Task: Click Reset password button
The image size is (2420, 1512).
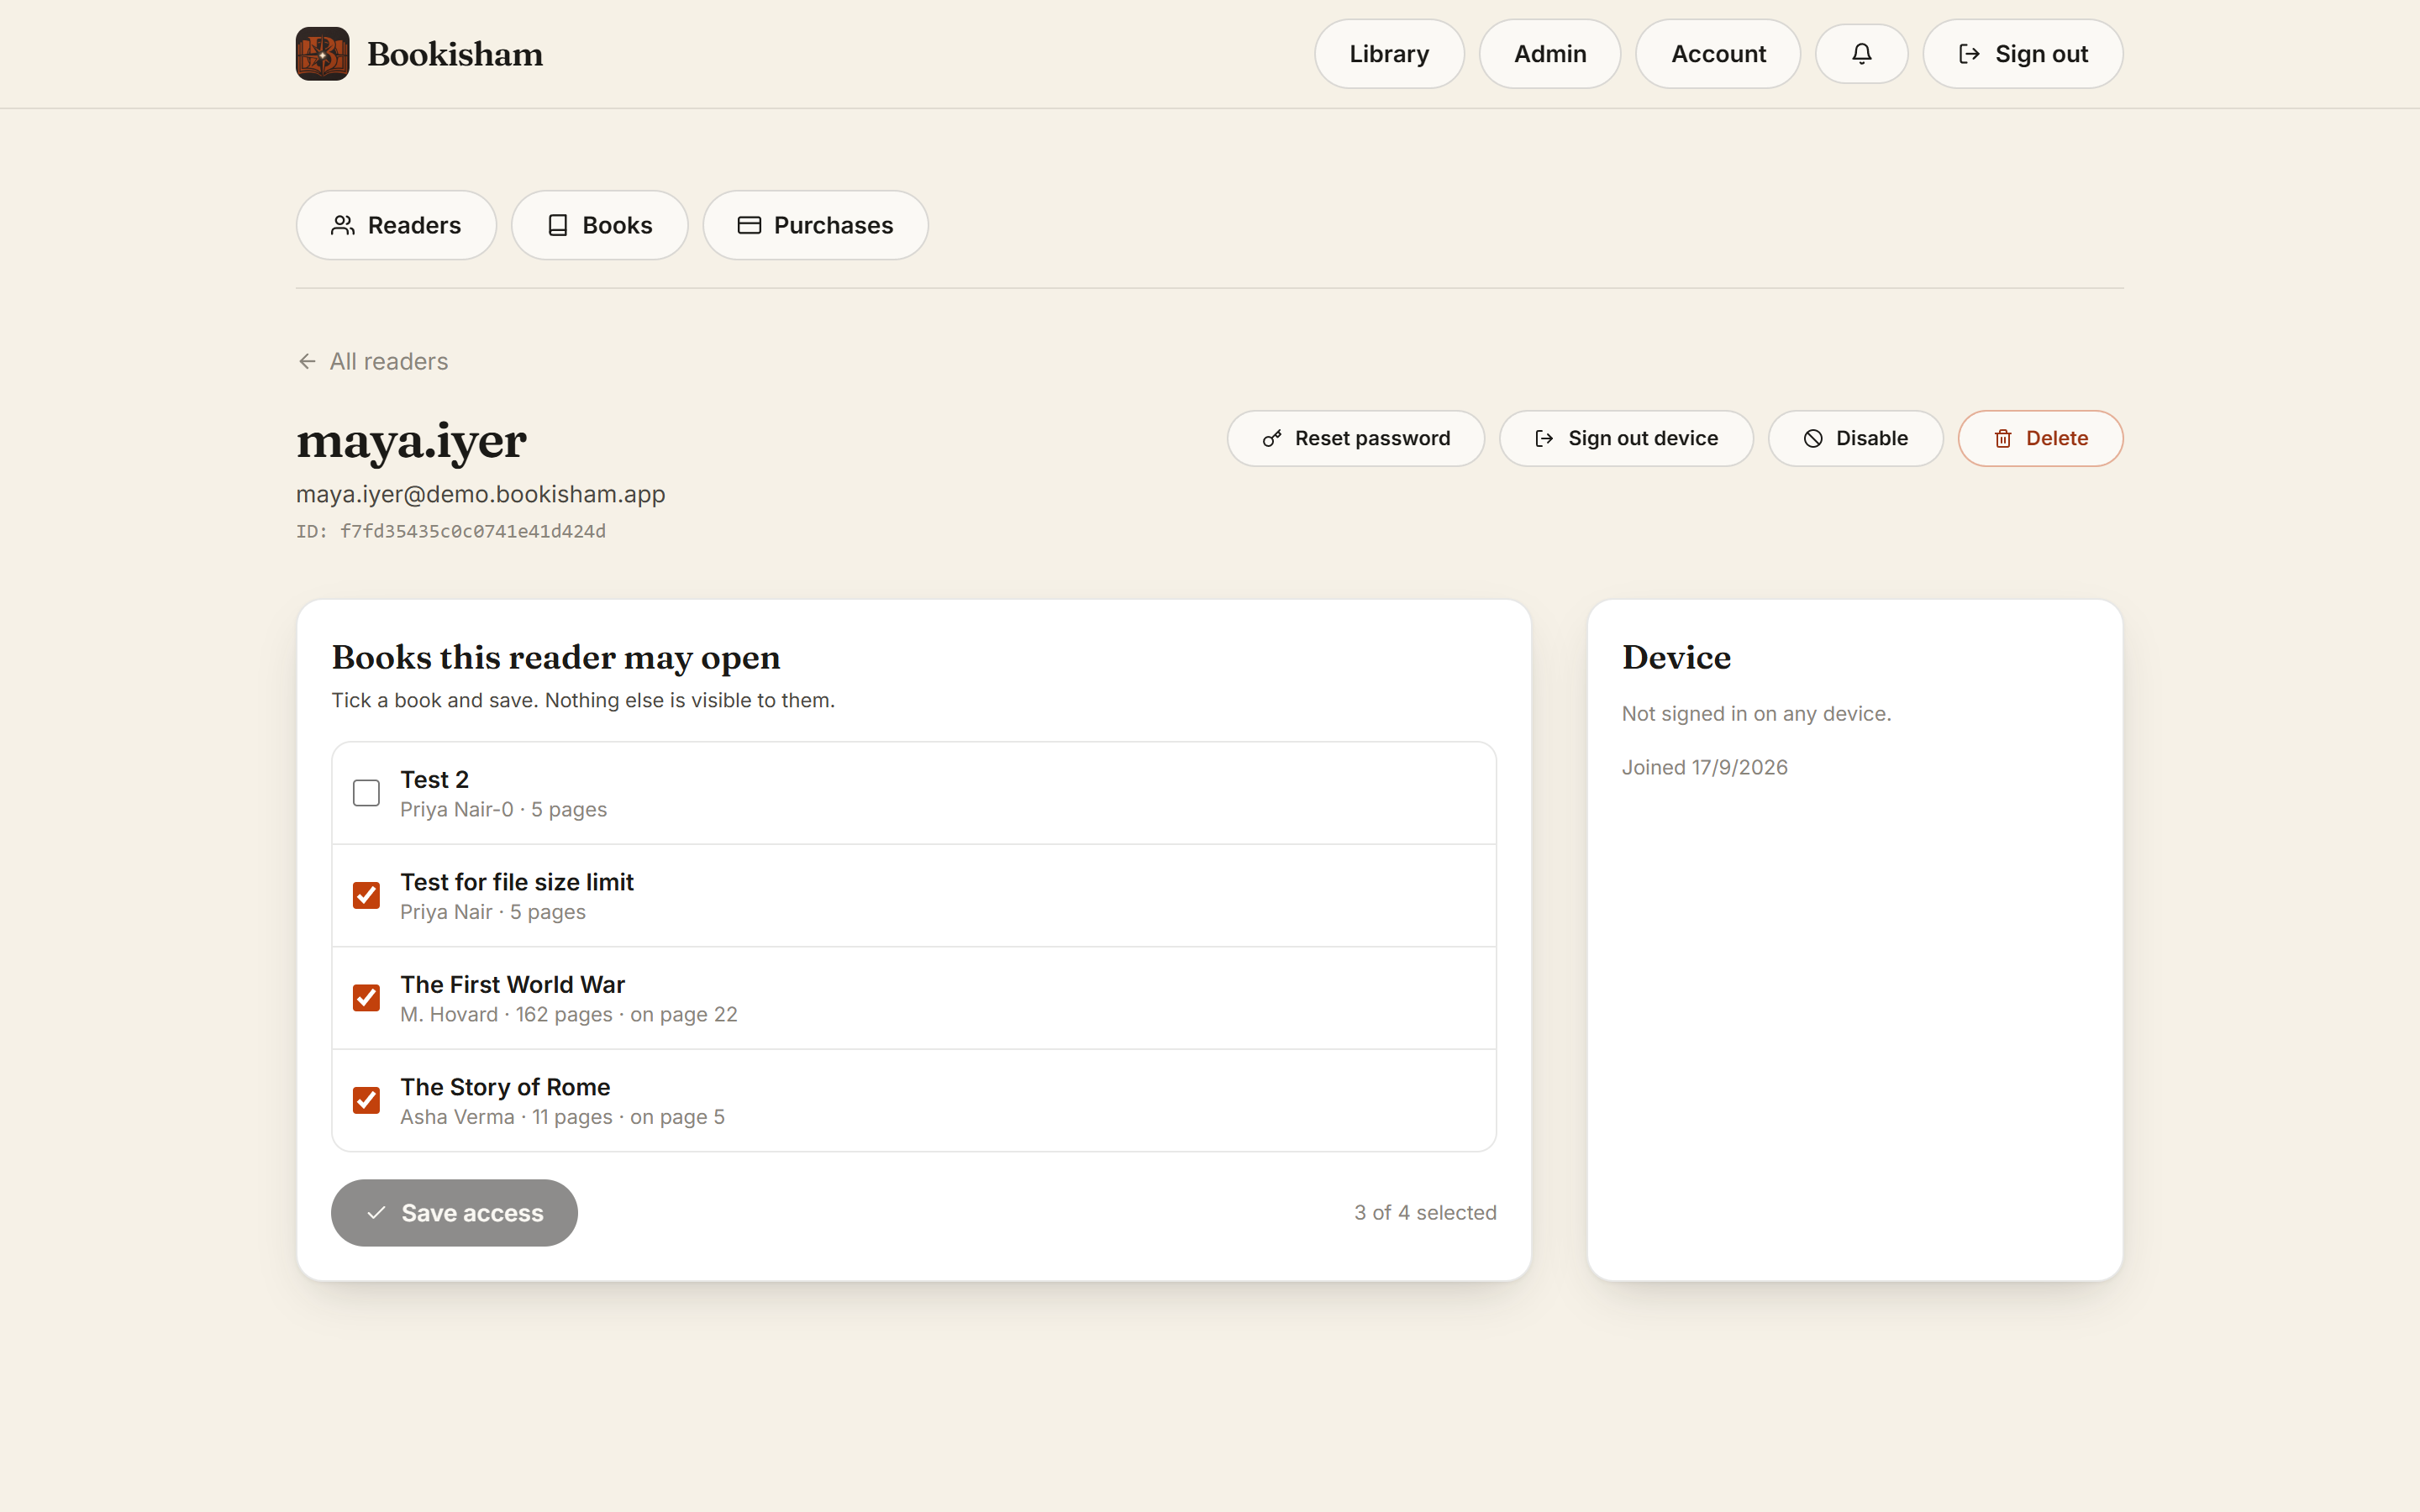Action: (x=1355, y=438)
